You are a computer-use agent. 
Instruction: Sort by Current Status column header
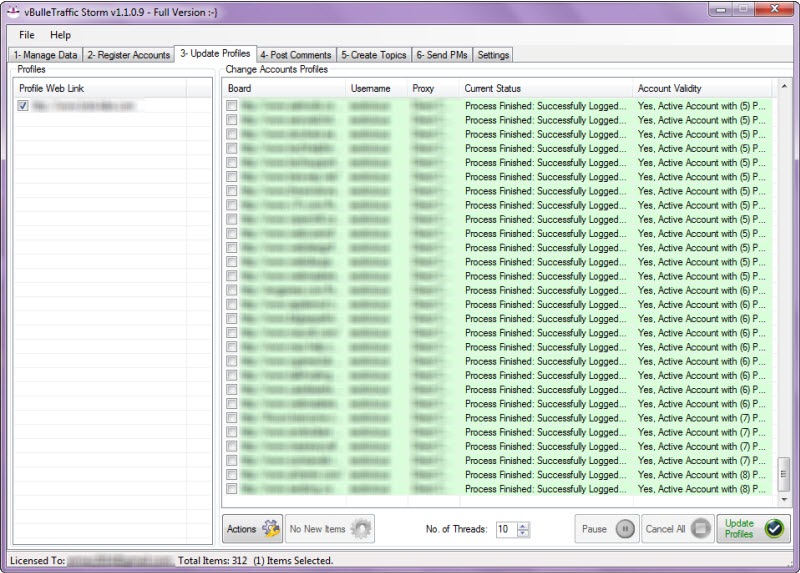[x=545, y=89]
